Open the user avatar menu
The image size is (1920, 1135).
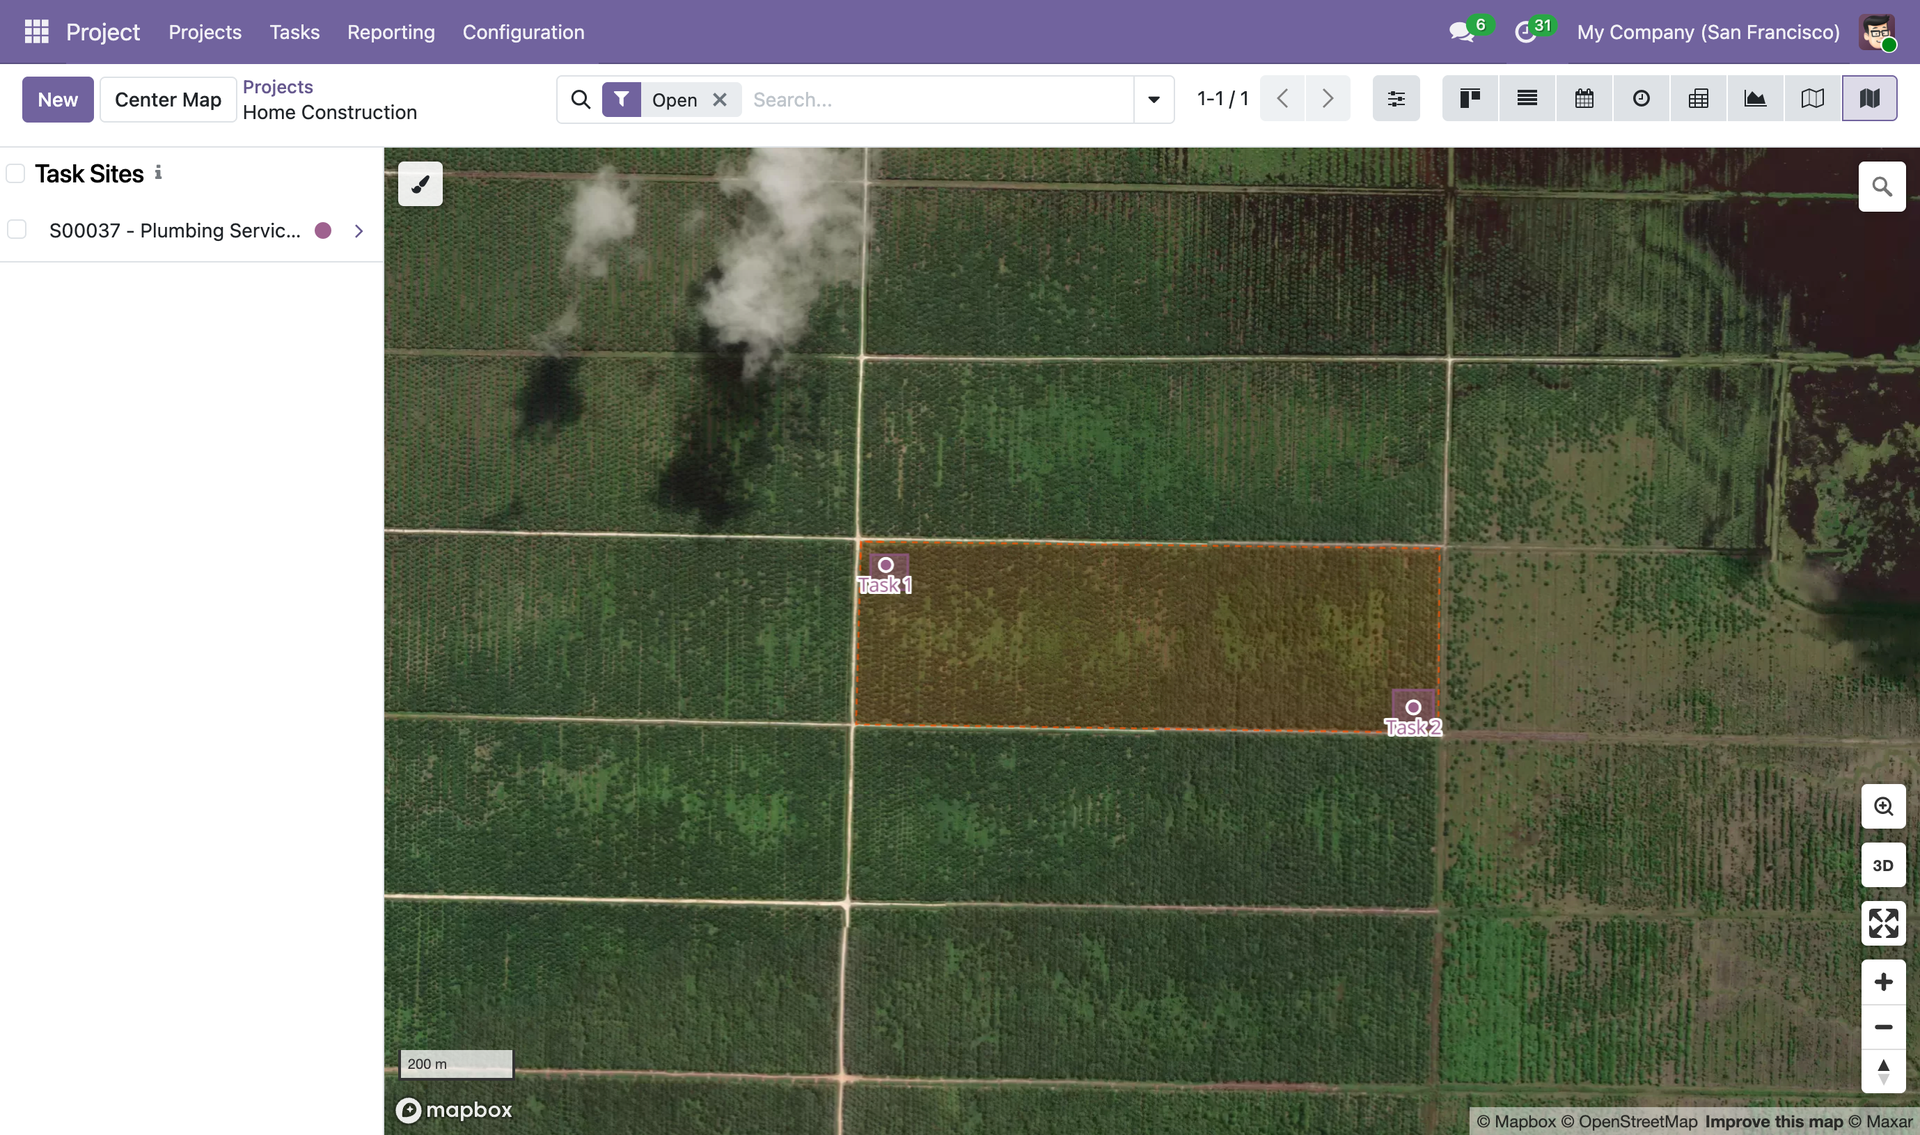click(1877, 32)
